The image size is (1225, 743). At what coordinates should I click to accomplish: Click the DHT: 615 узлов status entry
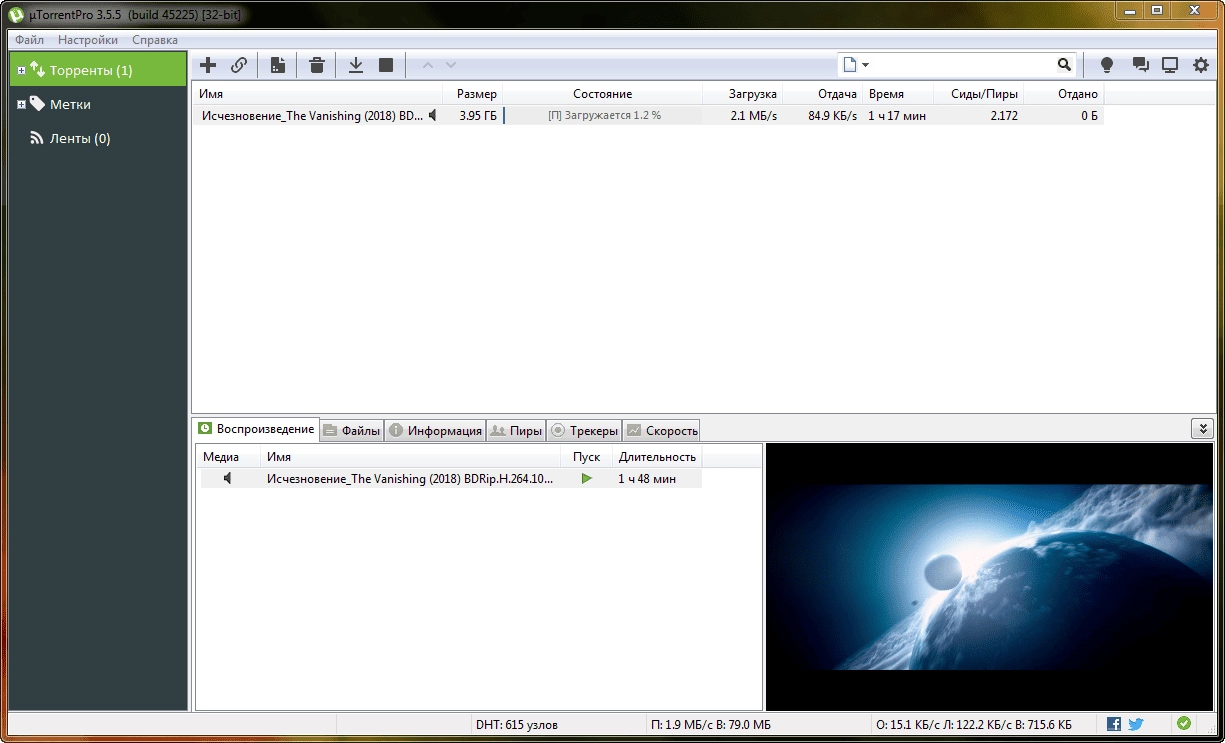click(517, 724)
